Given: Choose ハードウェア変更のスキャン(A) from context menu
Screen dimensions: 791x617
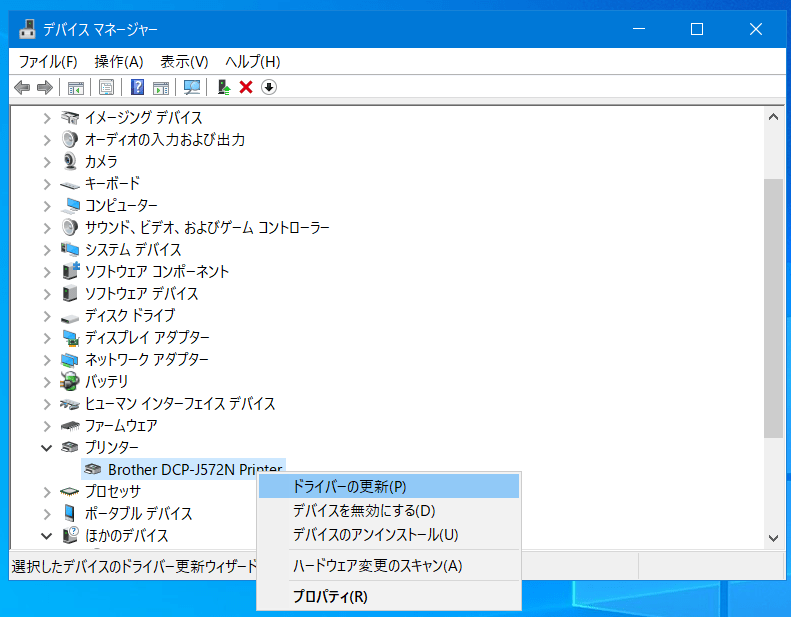Looking at the screenshot, I should point(389,566).
